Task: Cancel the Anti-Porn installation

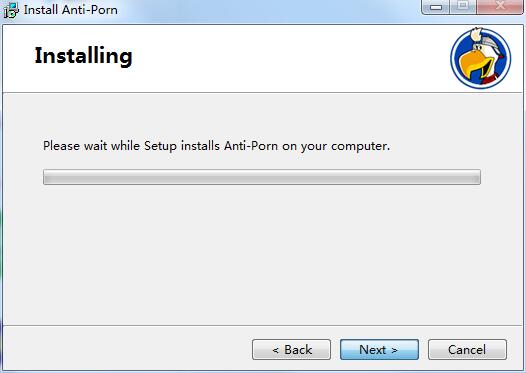Action: [x=467, y=350]
